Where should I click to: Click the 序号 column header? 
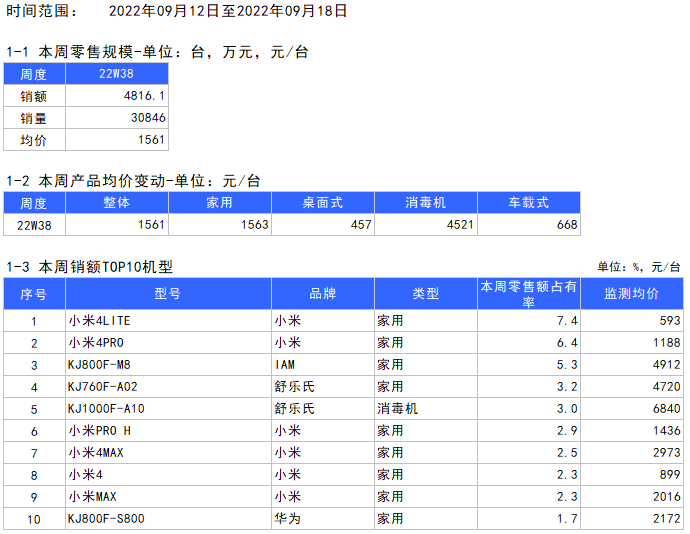point(33,294)
